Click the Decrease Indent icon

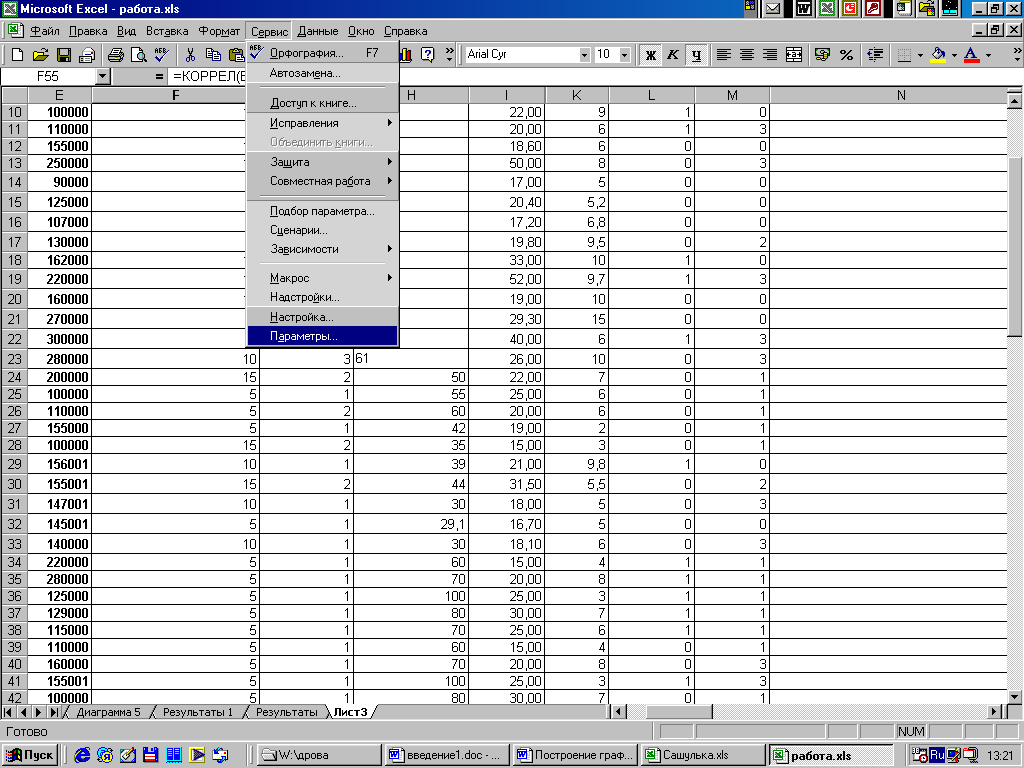click(875, 55)
